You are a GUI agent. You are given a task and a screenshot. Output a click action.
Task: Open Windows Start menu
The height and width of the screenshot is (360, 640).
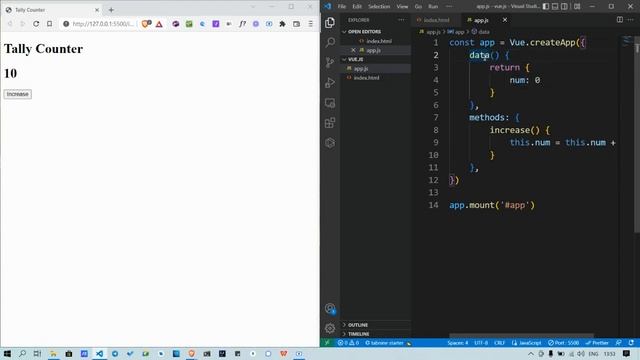pyautogui.click(x=7, y=353)
